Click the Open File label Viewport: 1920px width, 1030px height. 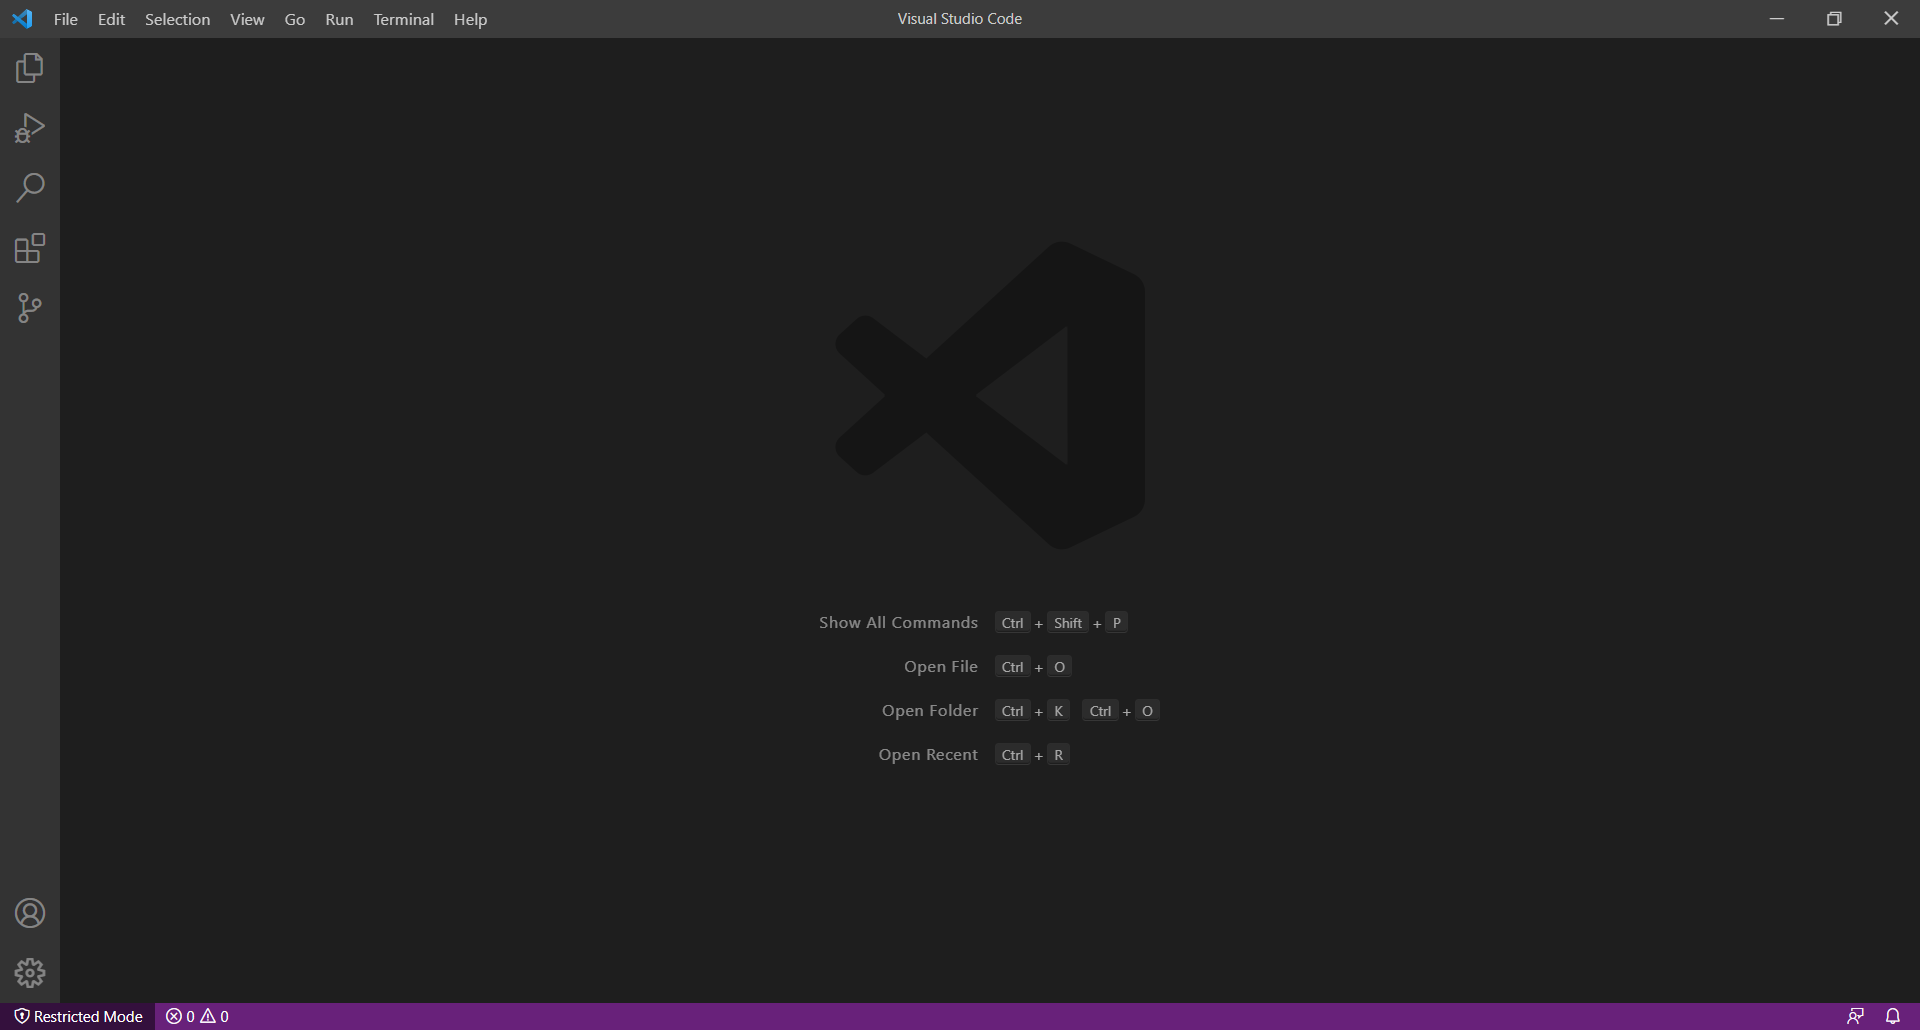941,667
